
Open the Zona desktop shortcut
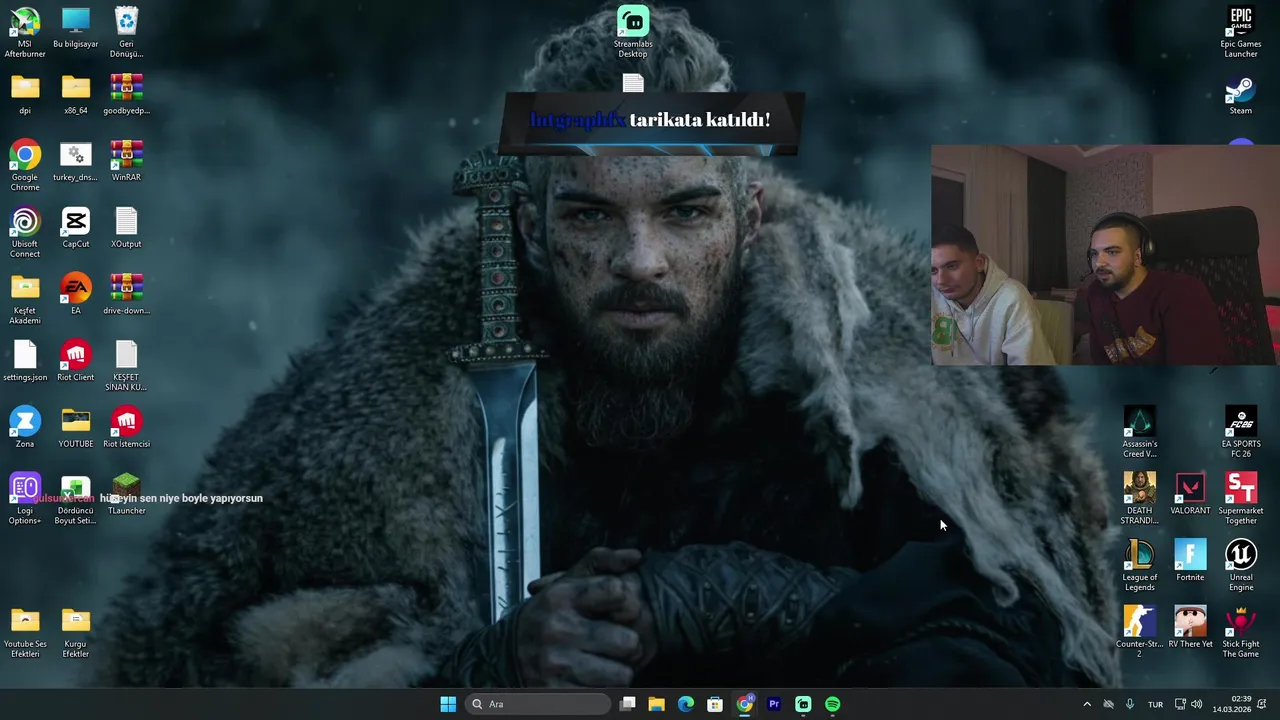pyautogui.click(x=25, y=428)
